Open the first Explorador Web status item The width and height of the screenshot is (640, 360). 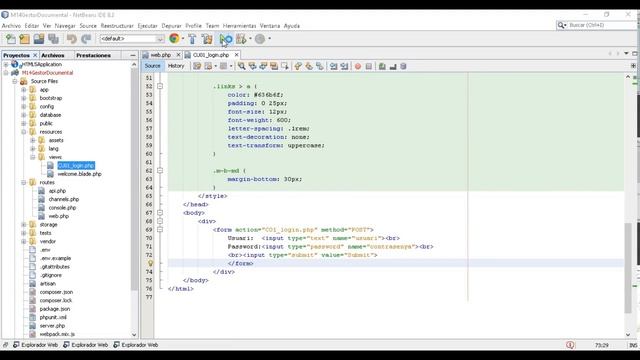[36, 345]
